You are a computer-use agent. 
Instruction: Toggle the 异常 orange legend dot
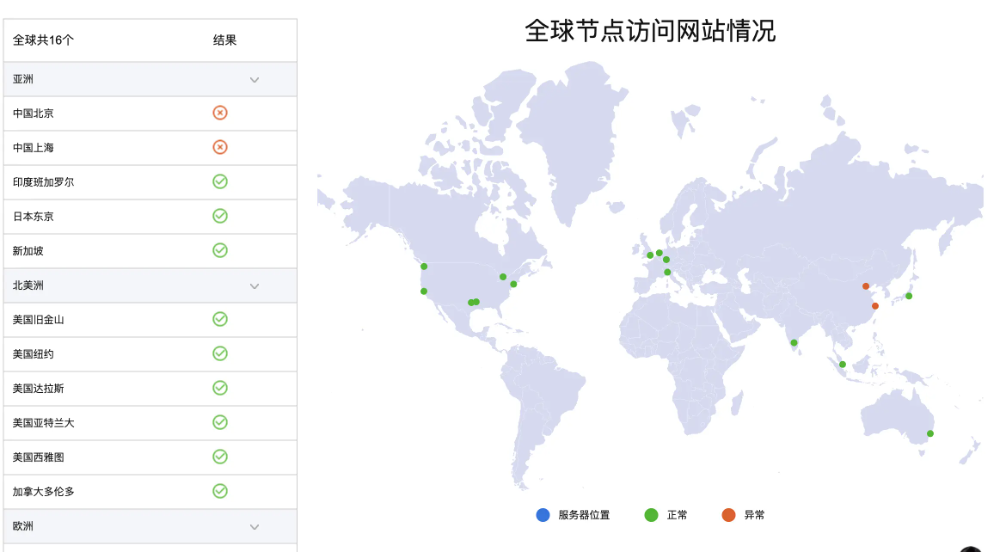[728, 515]
